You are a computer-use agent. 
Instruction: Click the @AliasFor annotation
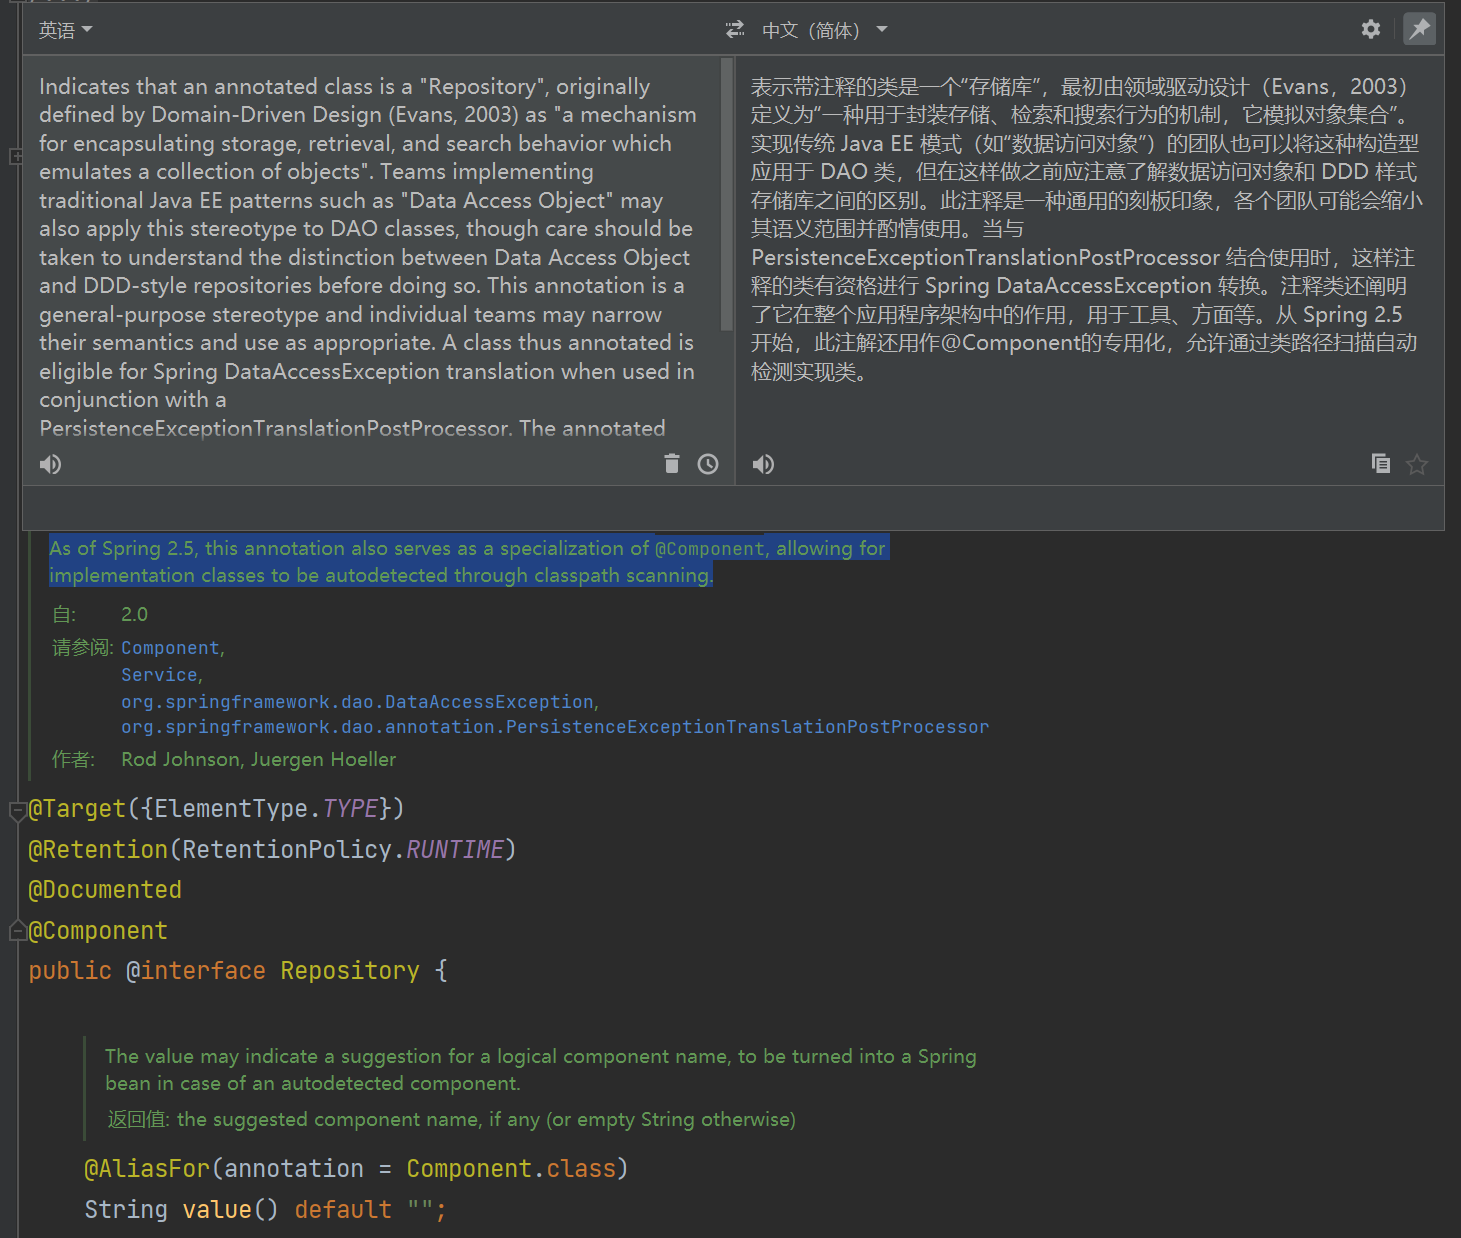tap(147, 1169)
